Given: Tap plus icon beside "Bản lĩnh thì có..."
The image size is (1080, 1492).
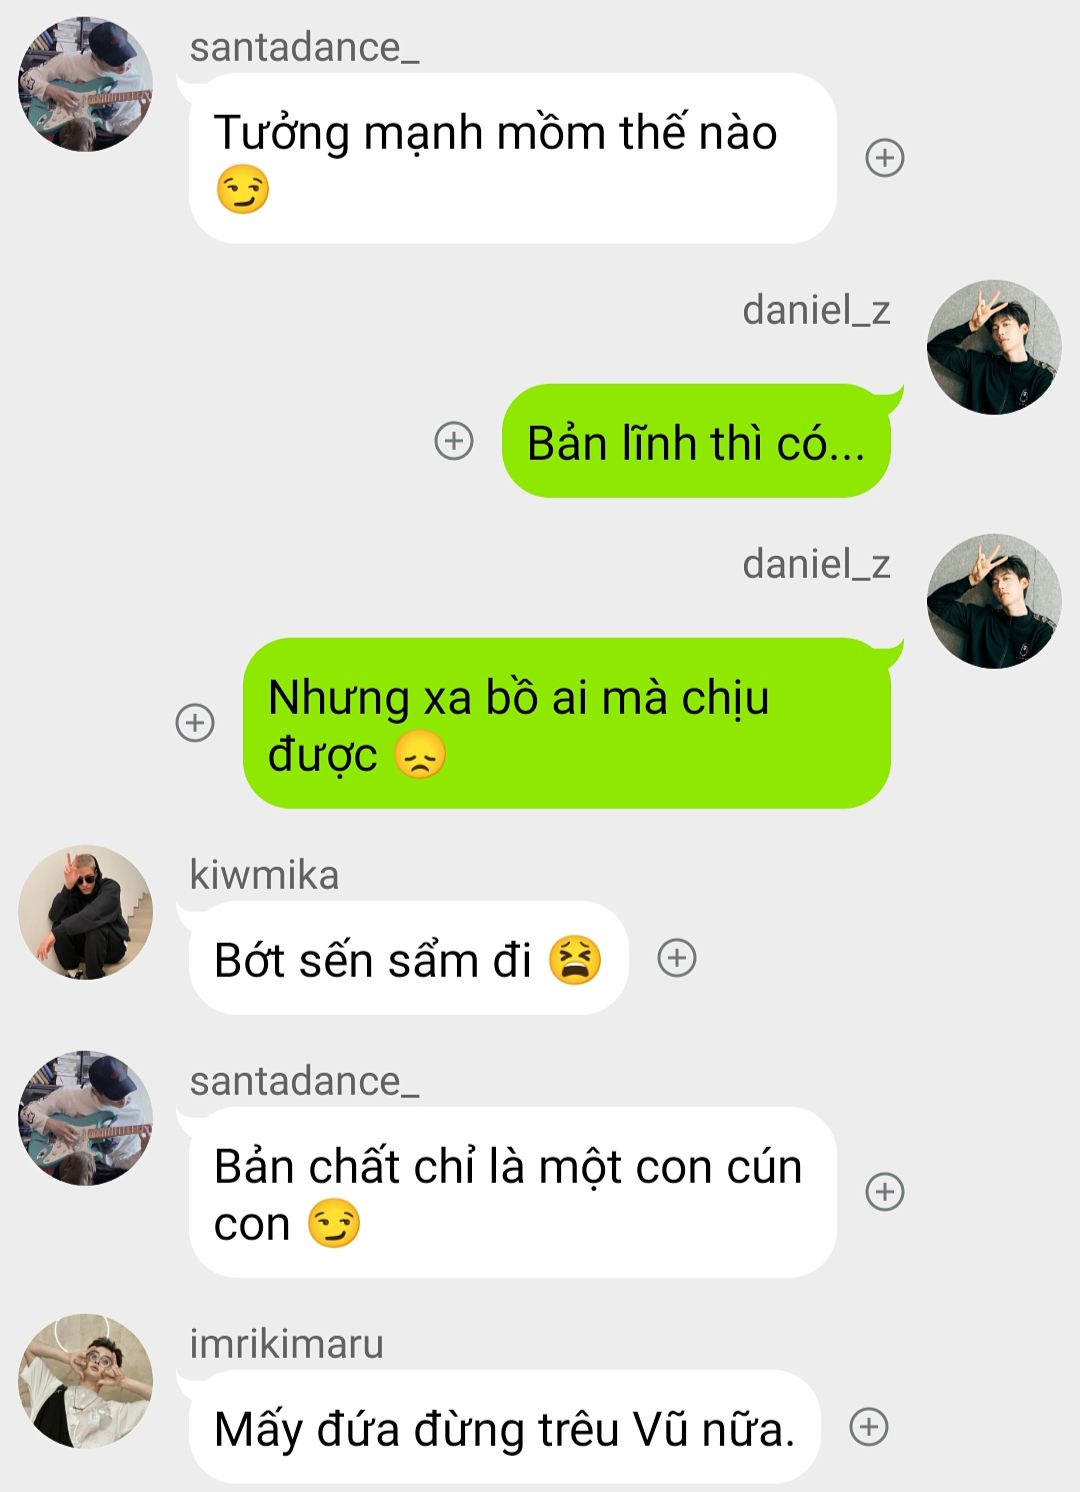Looking at the screenshot, I should [x=454, y=440].
